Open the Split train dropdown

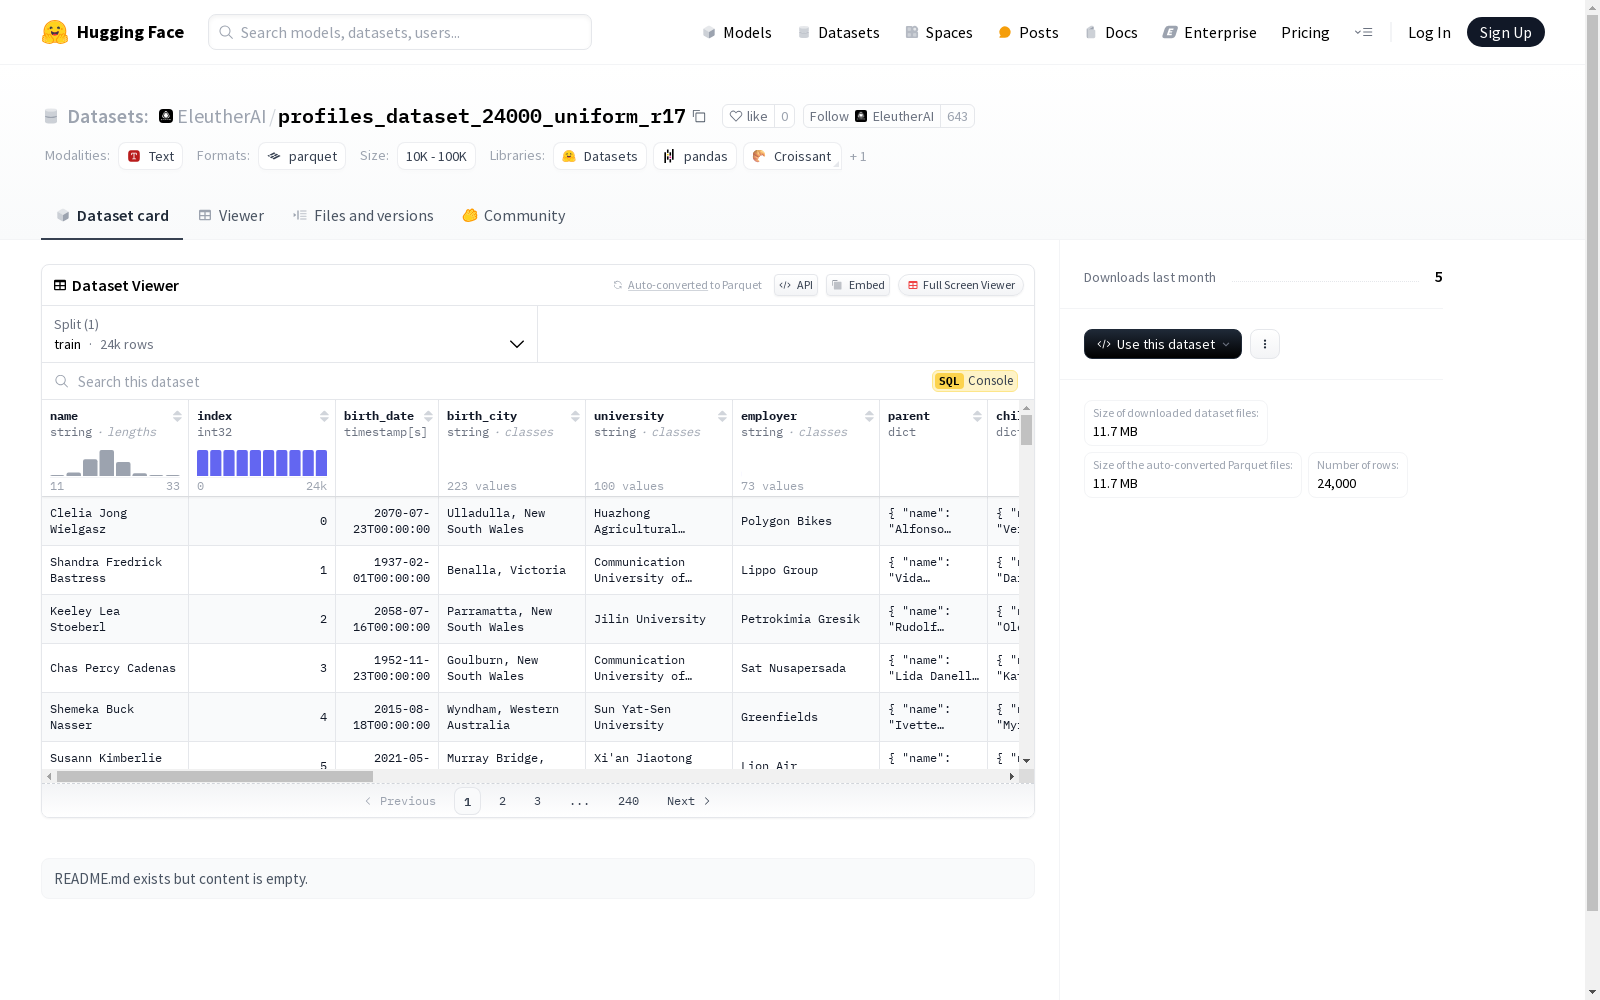(x=289, y=334)
